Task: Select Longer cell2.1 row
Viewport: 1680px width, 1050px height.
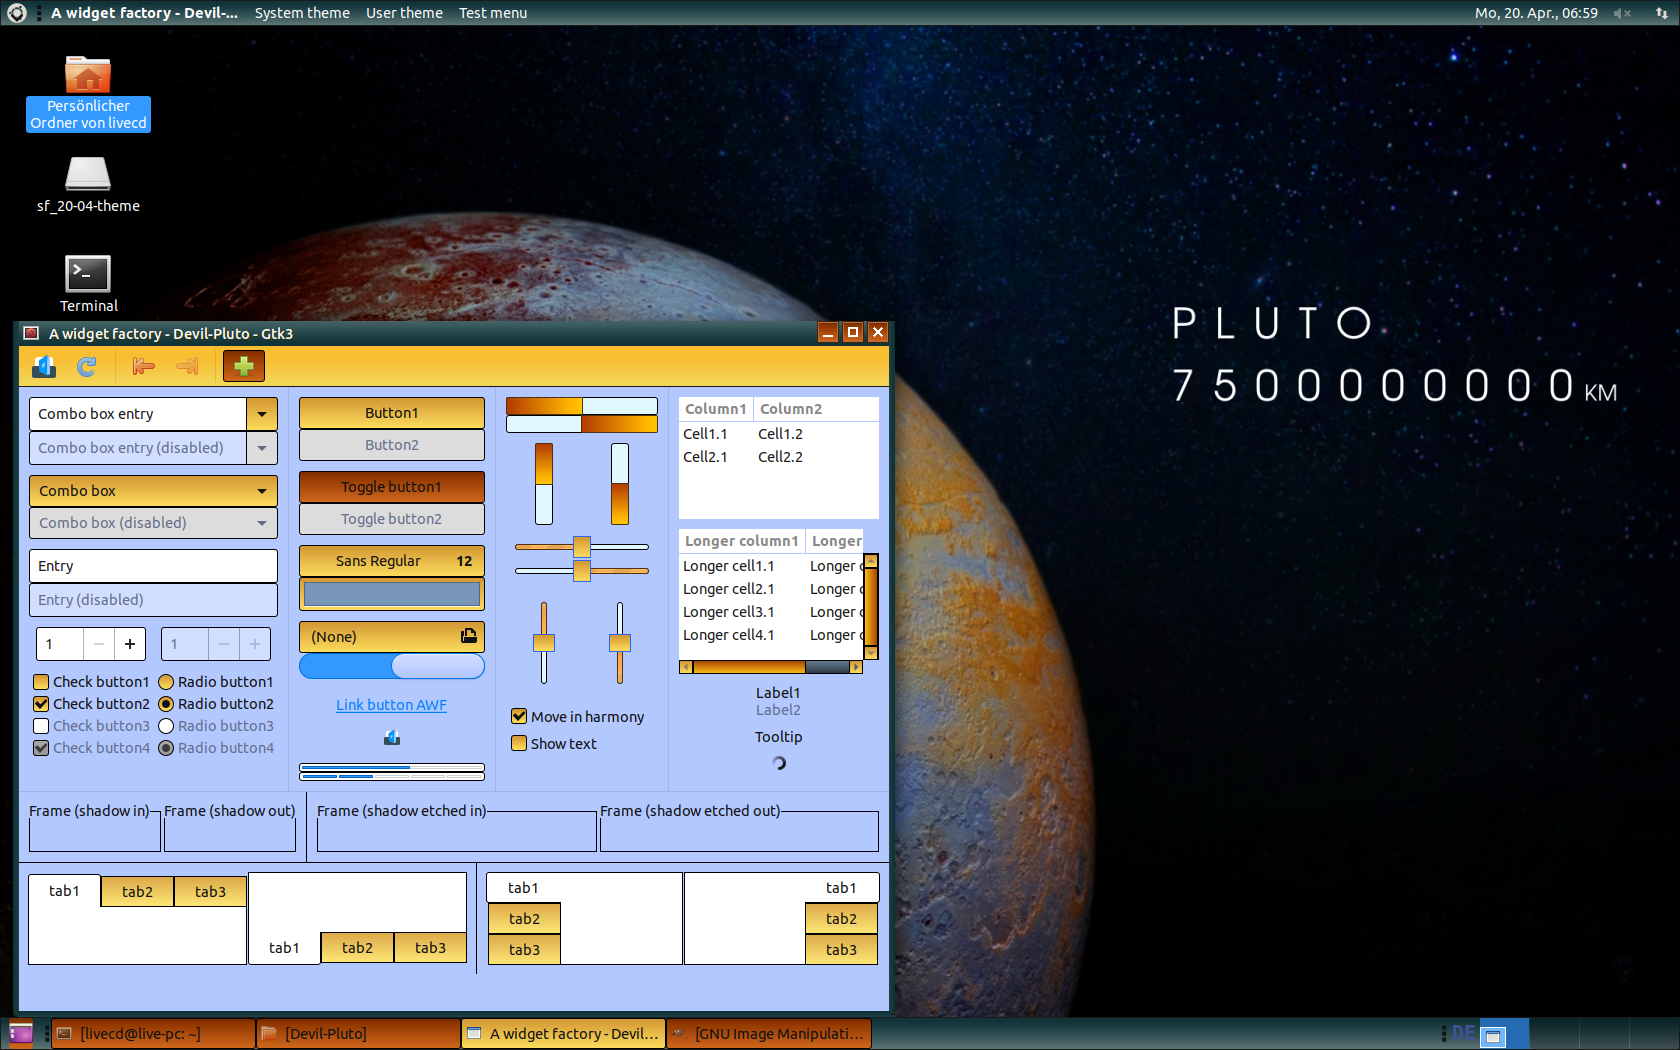Action: 771,589
